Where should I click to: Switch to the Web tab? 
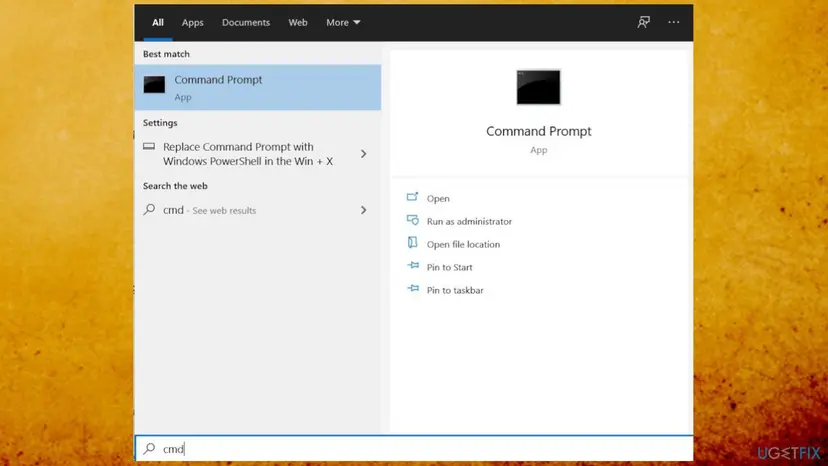click(x=298, y=22)
